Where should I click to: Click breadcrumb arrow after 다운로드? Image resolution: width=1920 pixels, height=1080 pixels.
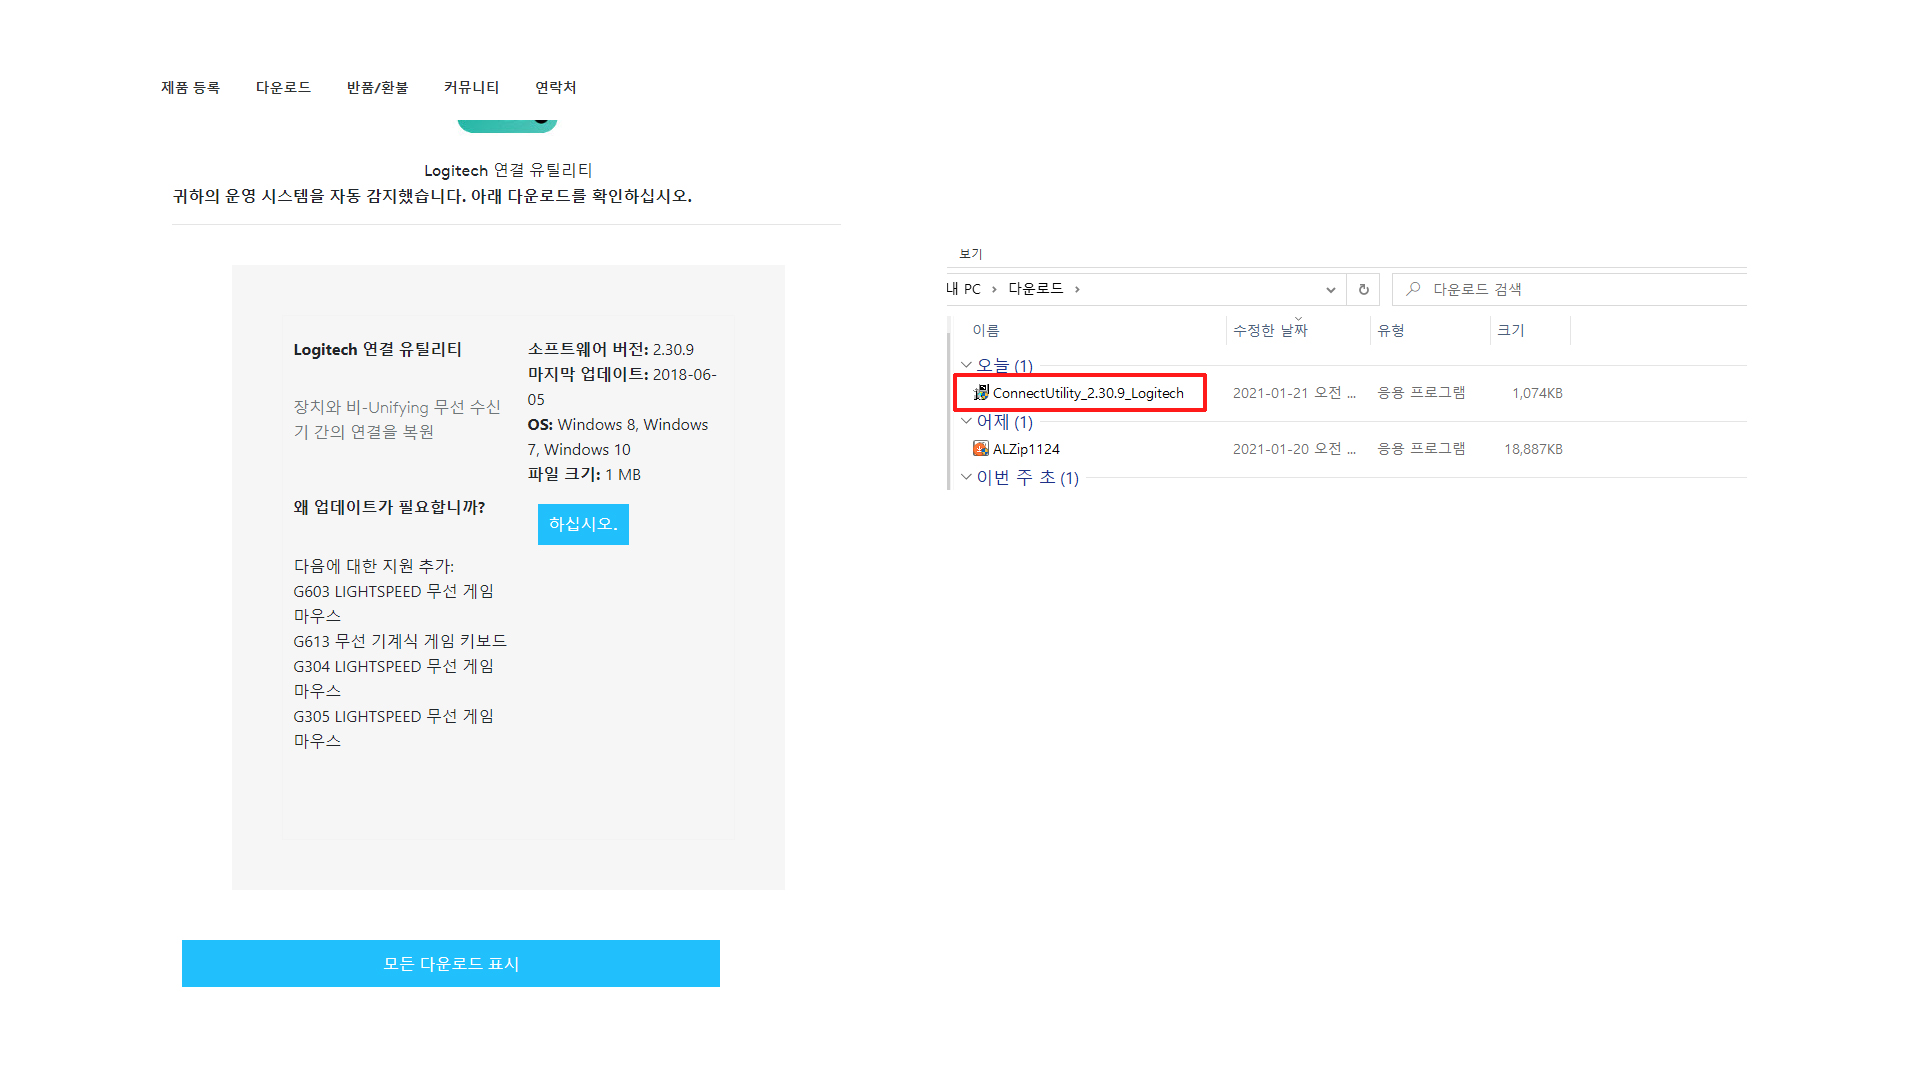1077,289
